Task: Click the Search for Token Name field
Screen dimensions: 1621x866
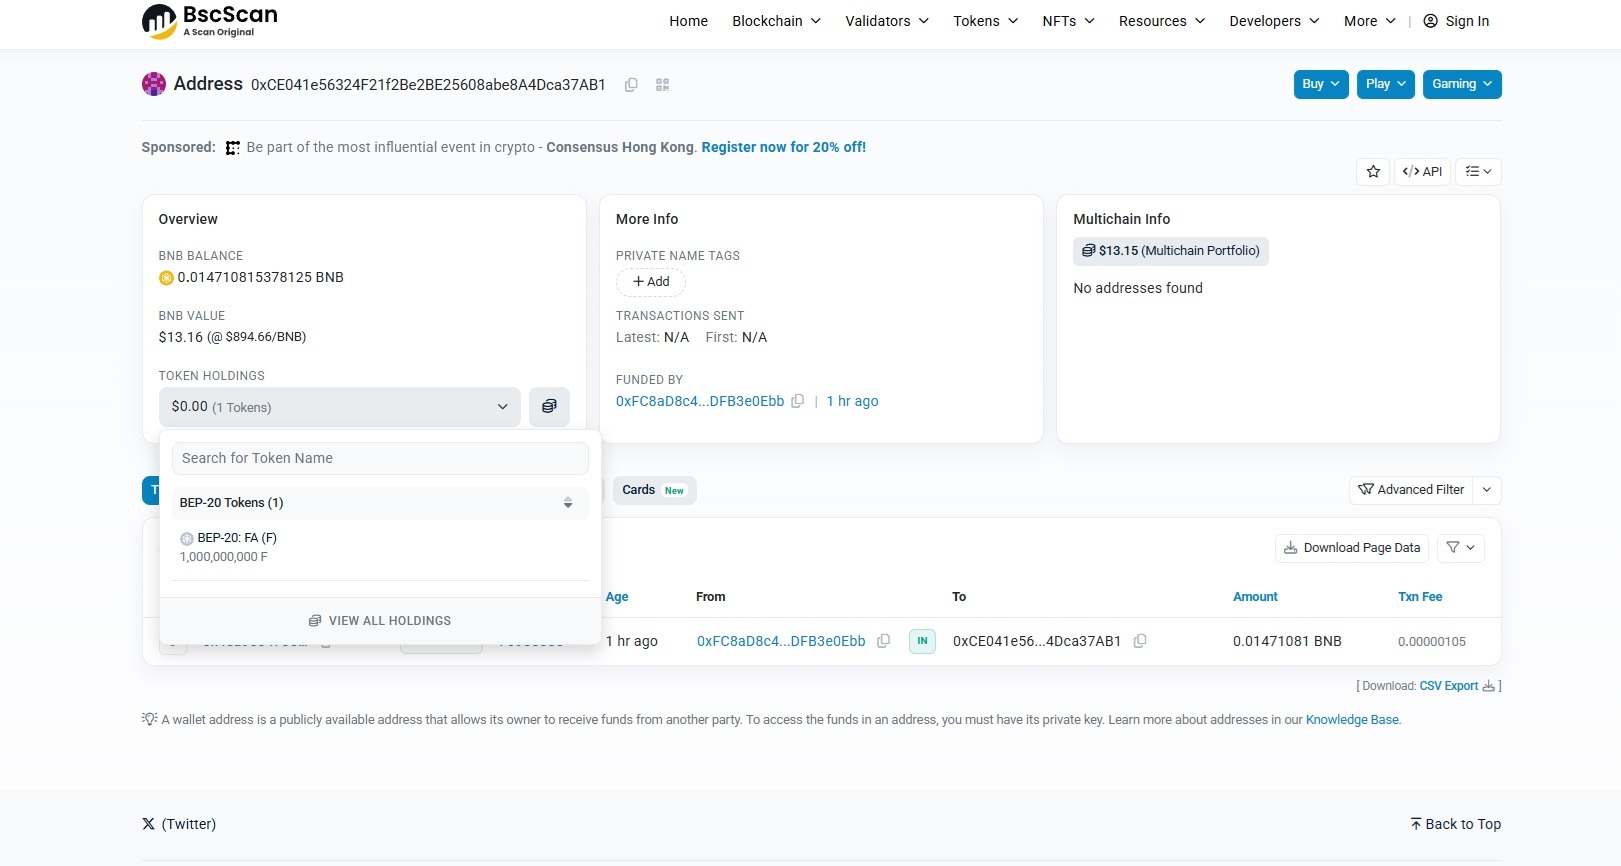Action: [x=380, y=458]
